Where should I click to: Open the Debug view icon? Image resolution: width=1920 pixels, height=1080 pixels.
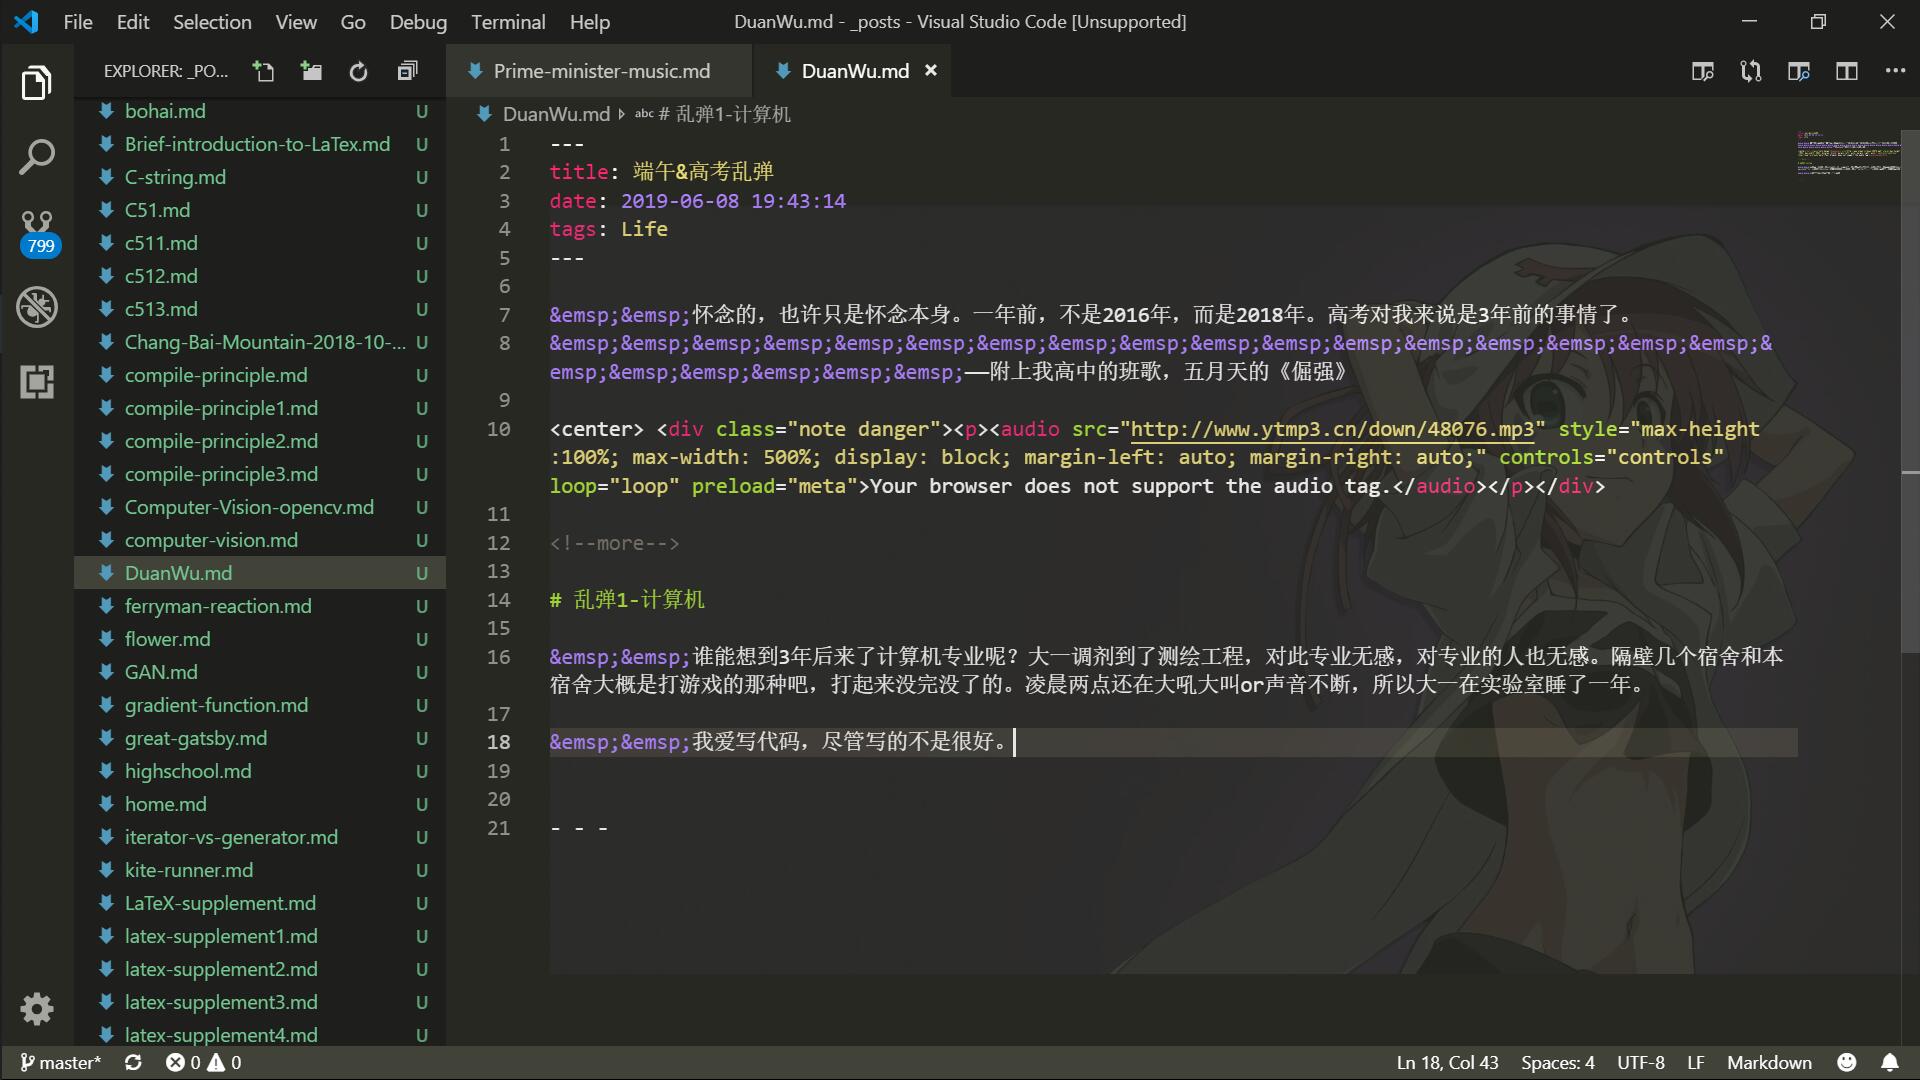[x=37, y=307]
